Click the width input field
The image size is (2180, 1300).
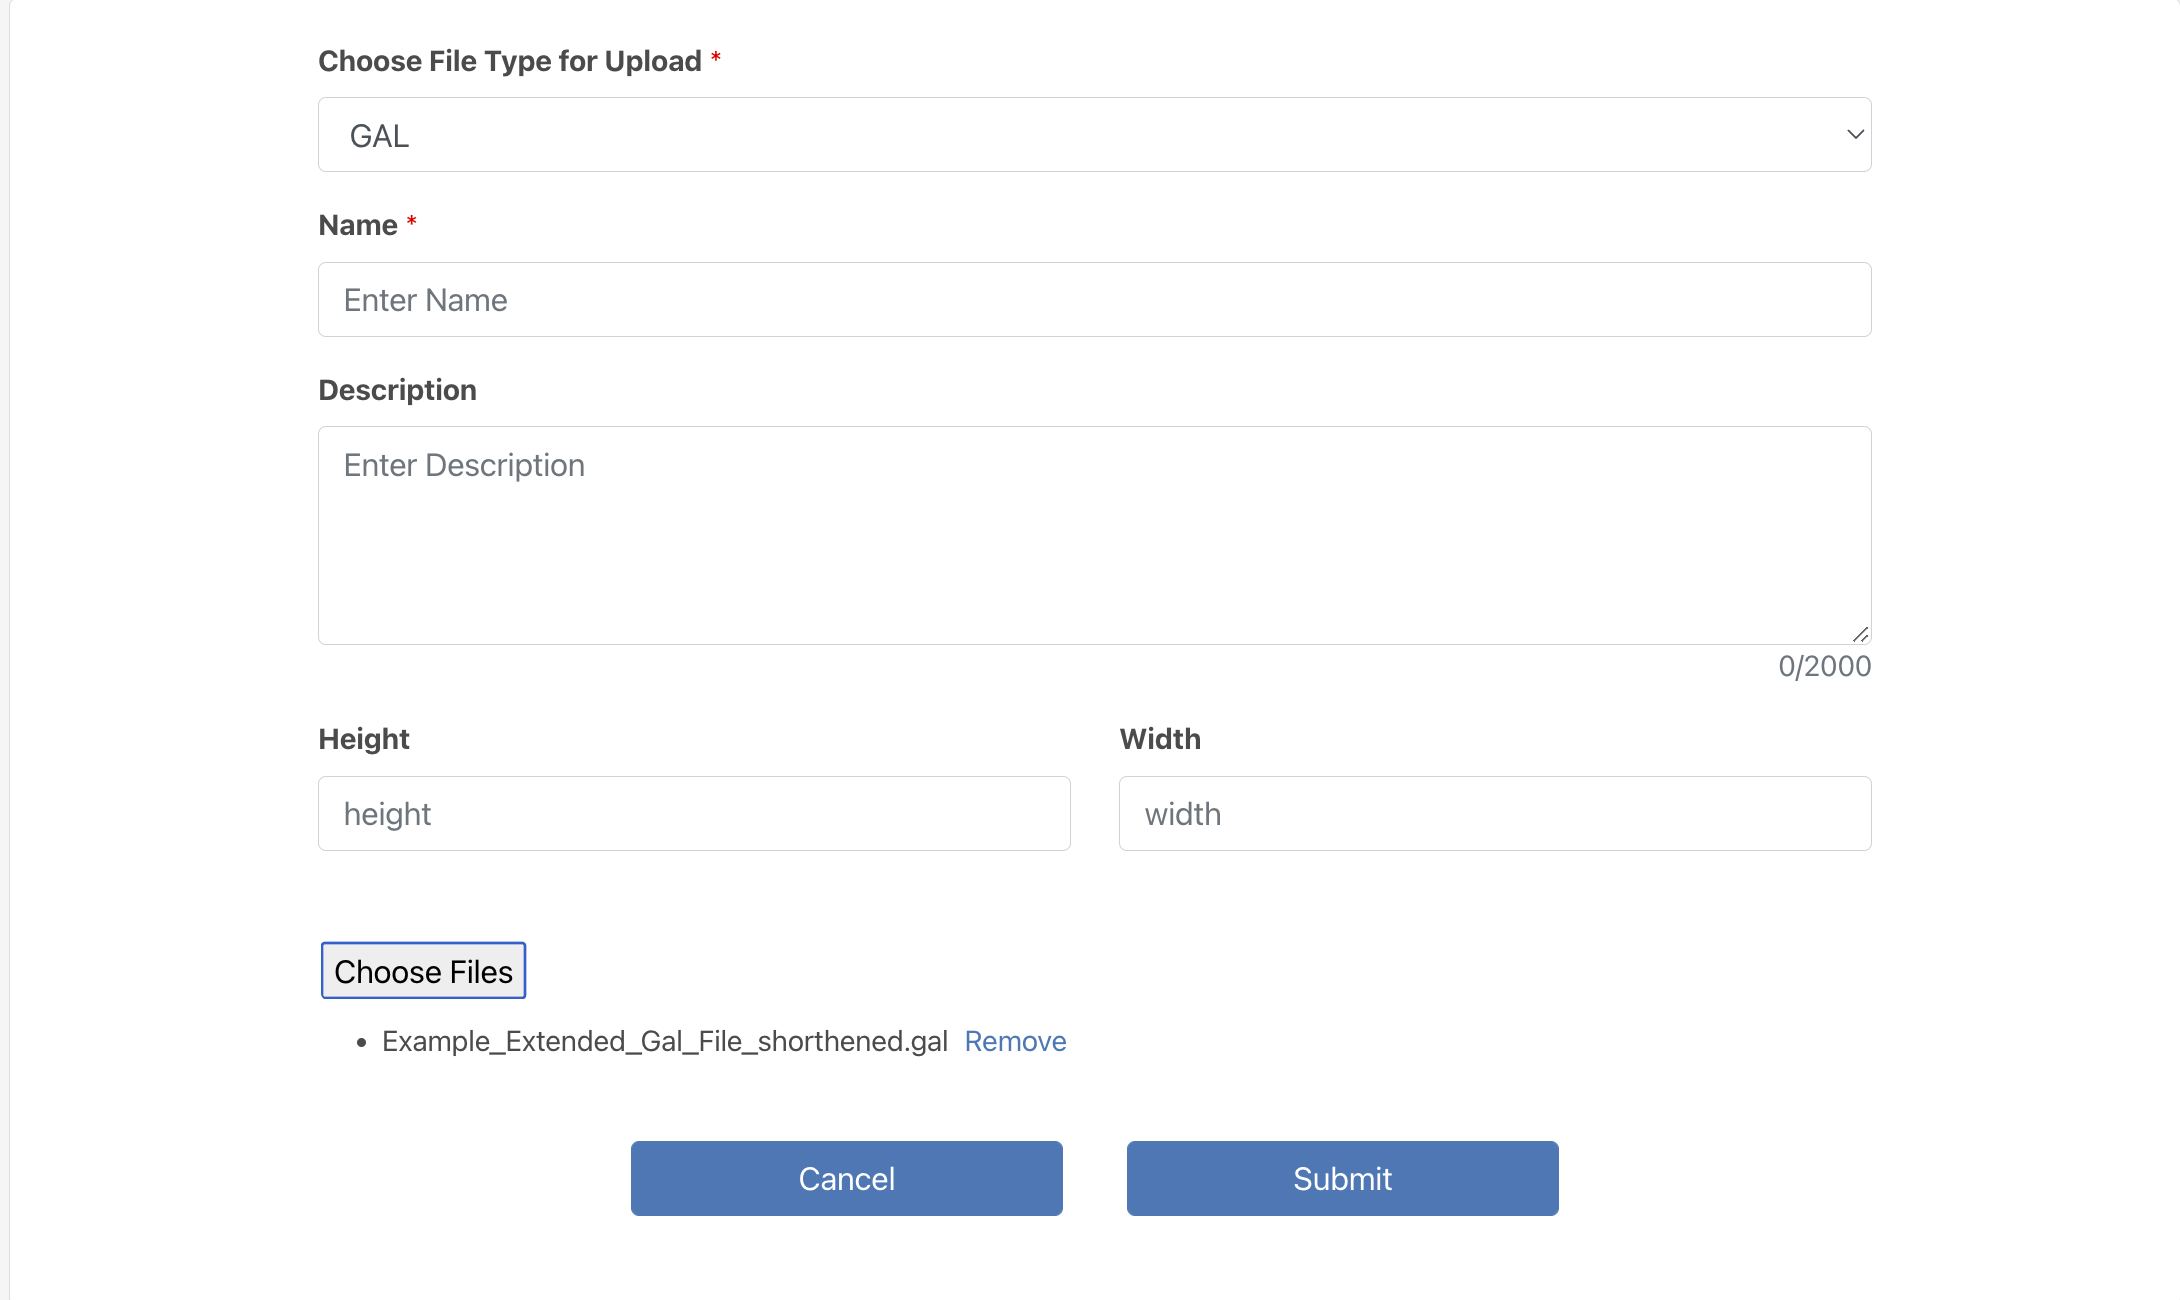1495,814
